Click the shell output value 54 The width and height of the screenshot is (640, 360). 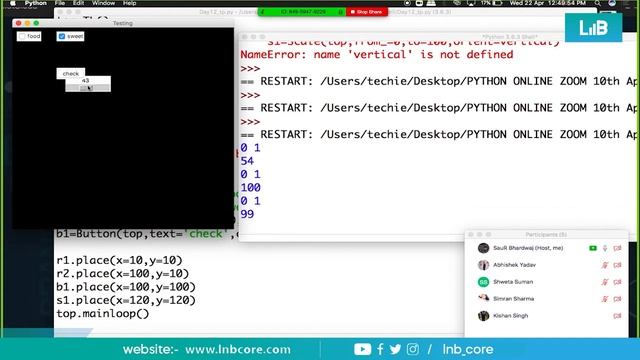247,161
